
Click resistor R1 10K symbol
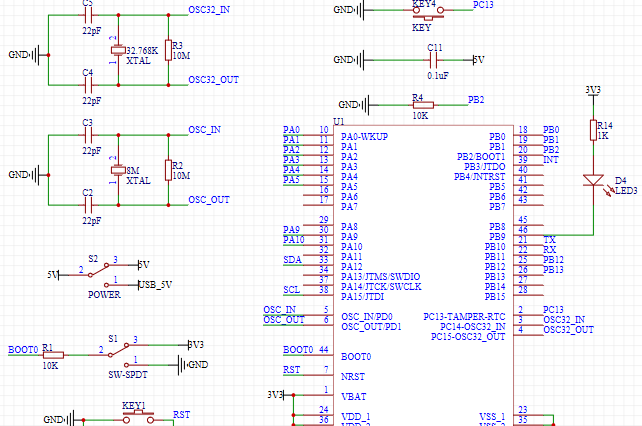click(x=53, y=355)
